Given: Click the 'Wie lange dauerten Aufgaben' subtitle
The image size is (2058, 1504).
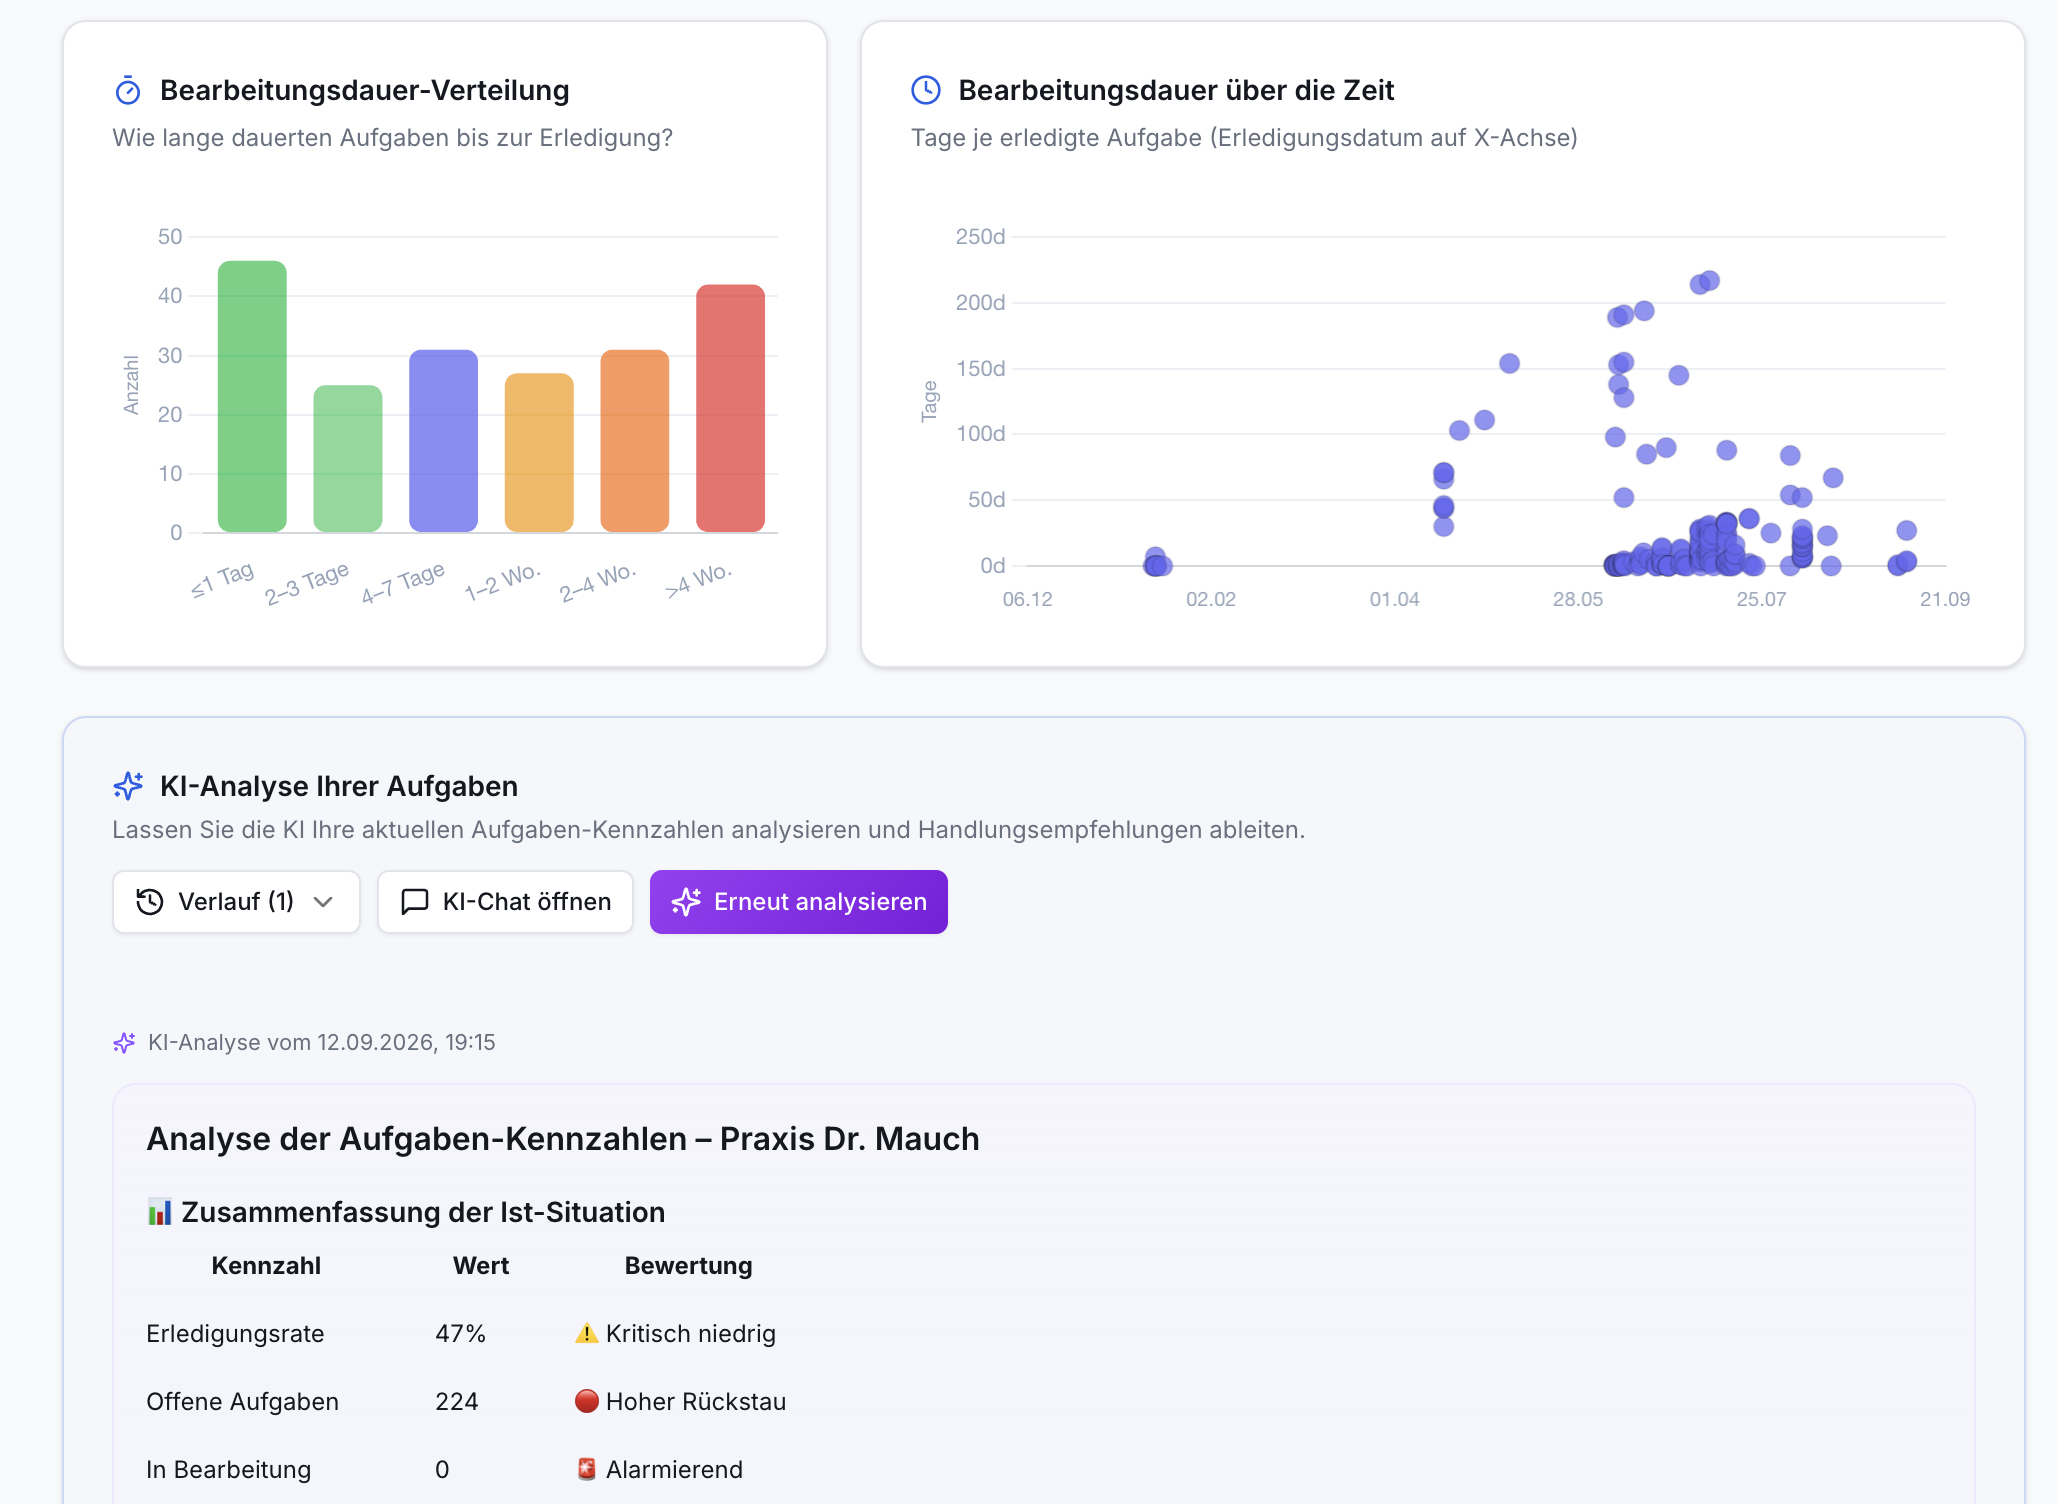Looking at the screenshot, I should click(392, 137).
